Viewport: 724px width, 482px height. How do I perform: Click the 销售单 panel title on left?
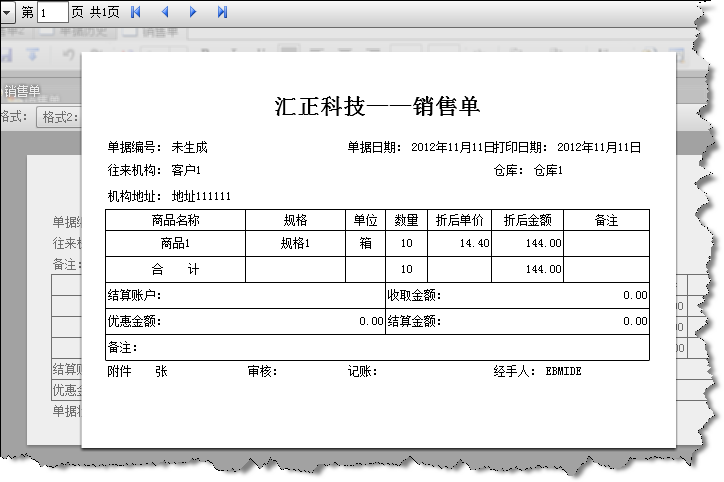(x=22, y=91)
